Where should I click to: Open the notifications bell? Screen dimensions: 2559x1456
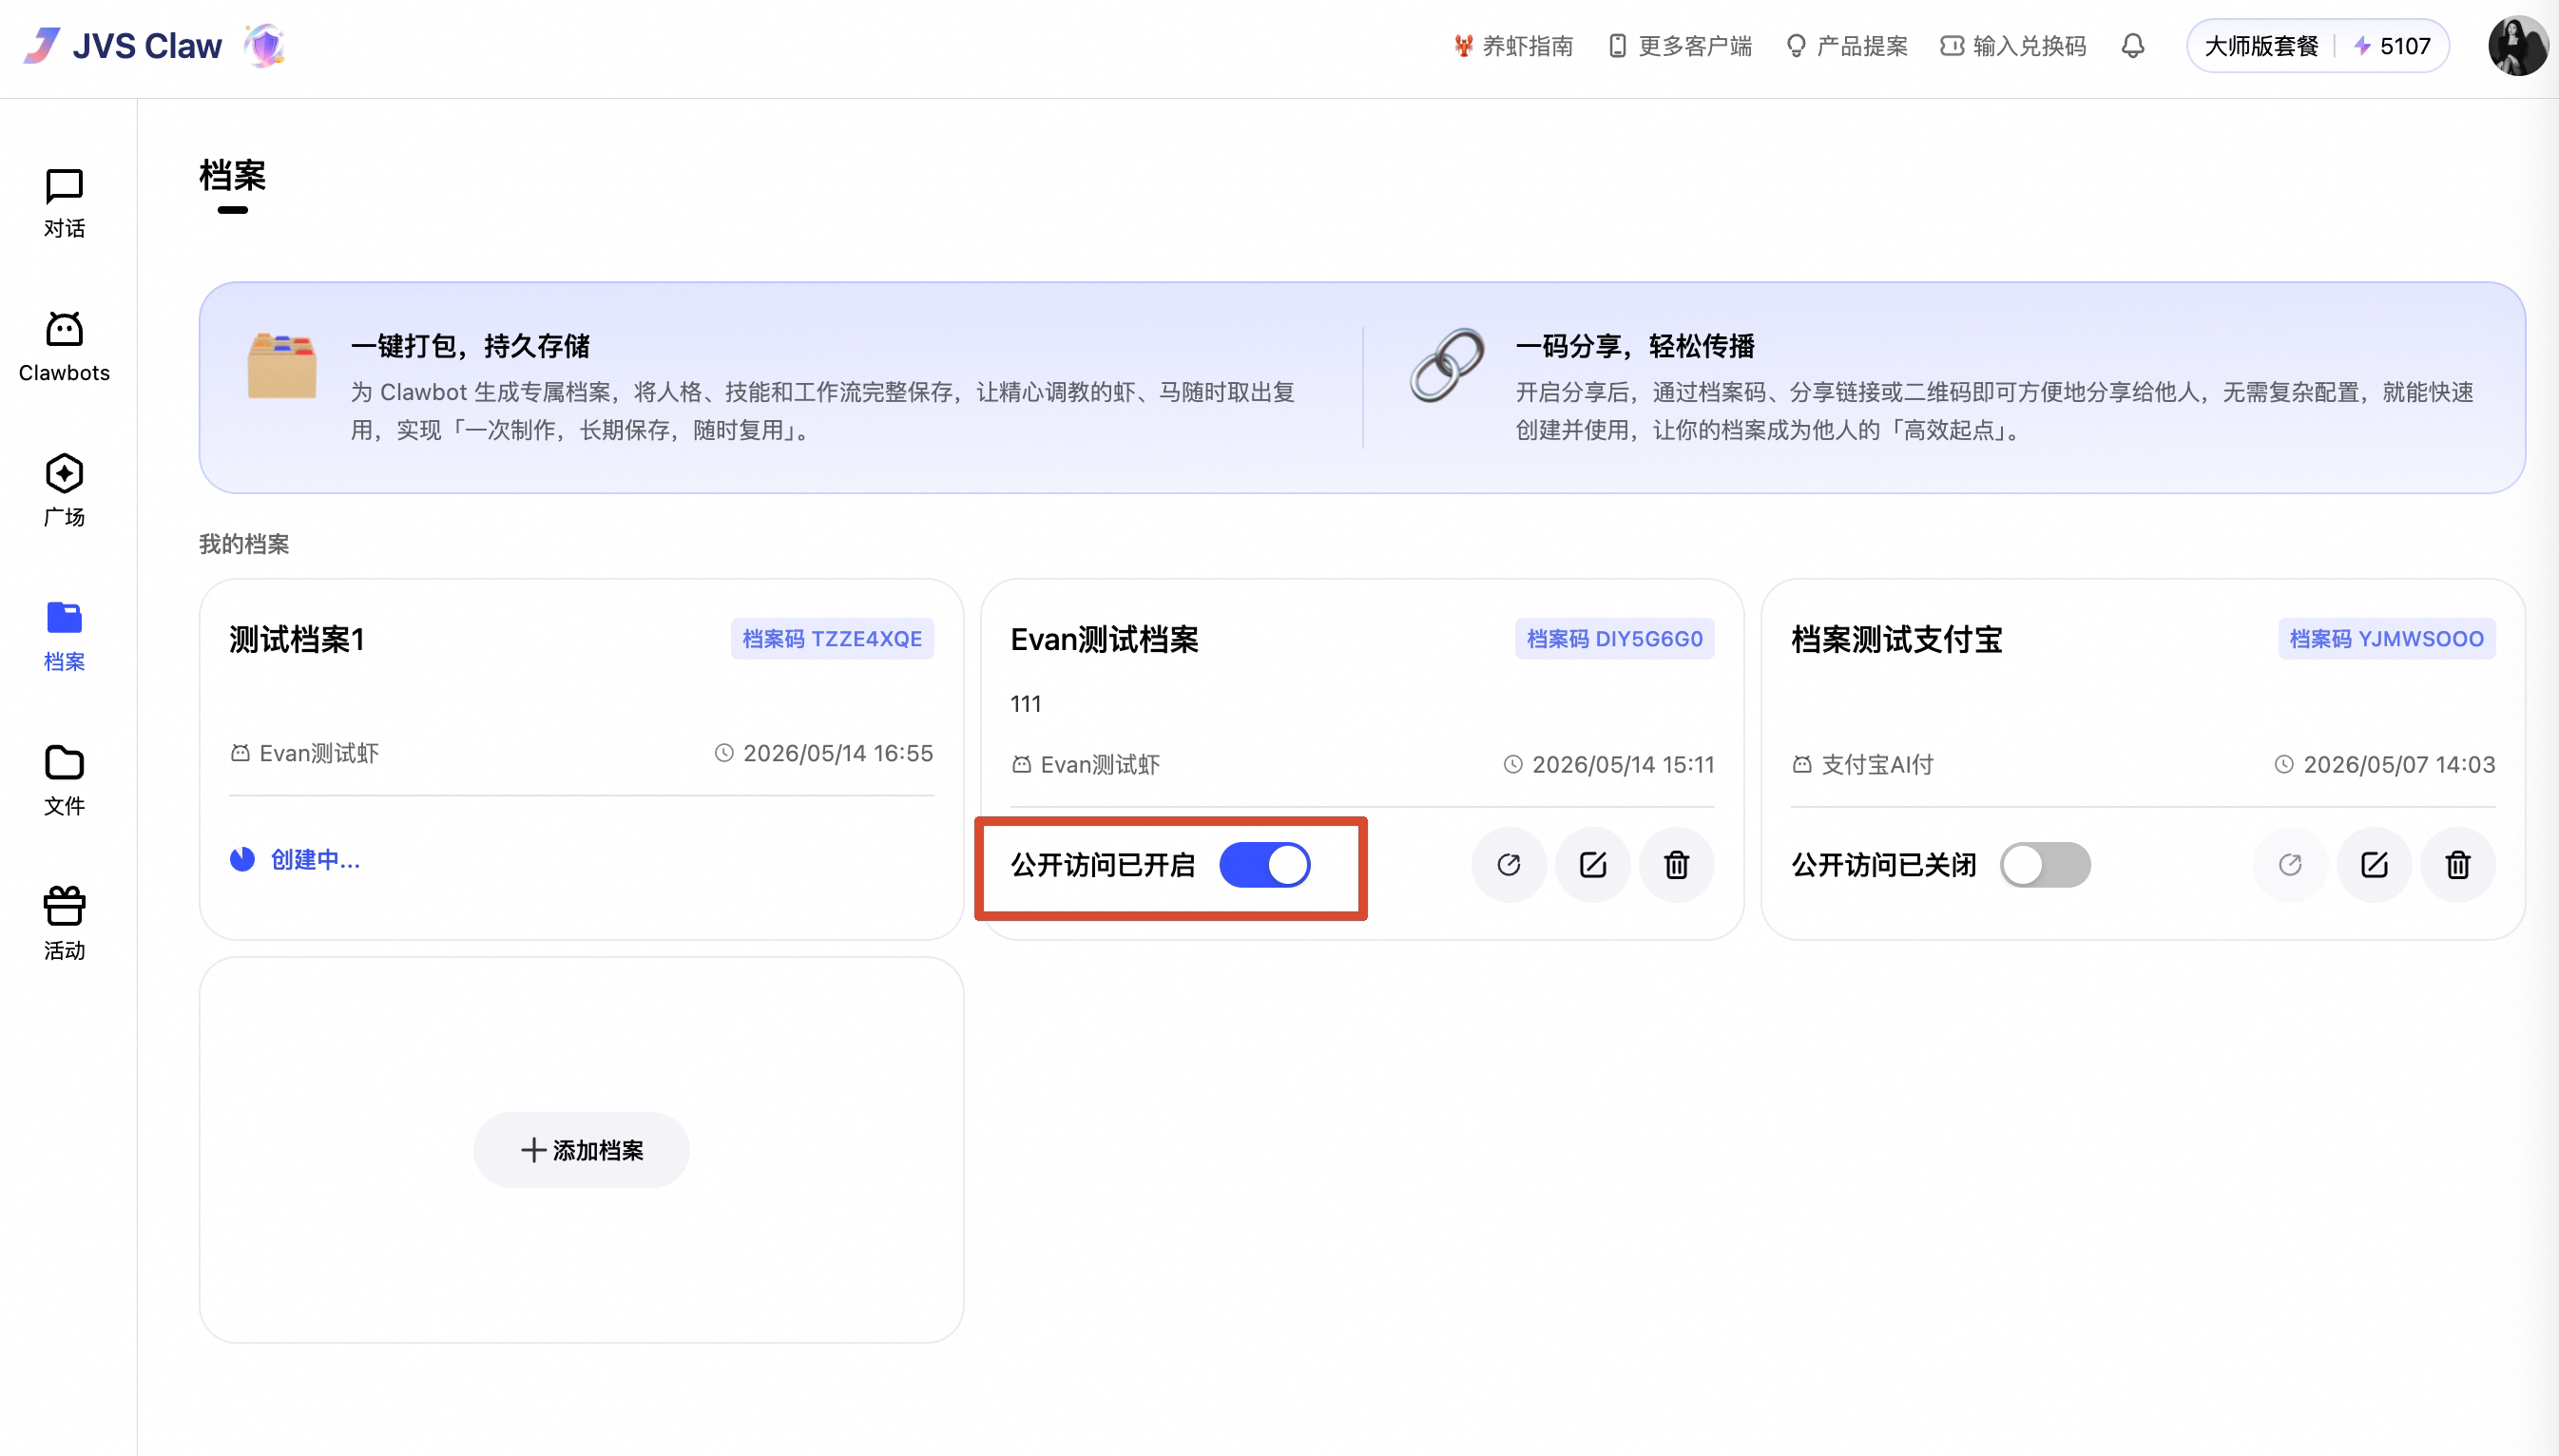tap(2132, 46)
